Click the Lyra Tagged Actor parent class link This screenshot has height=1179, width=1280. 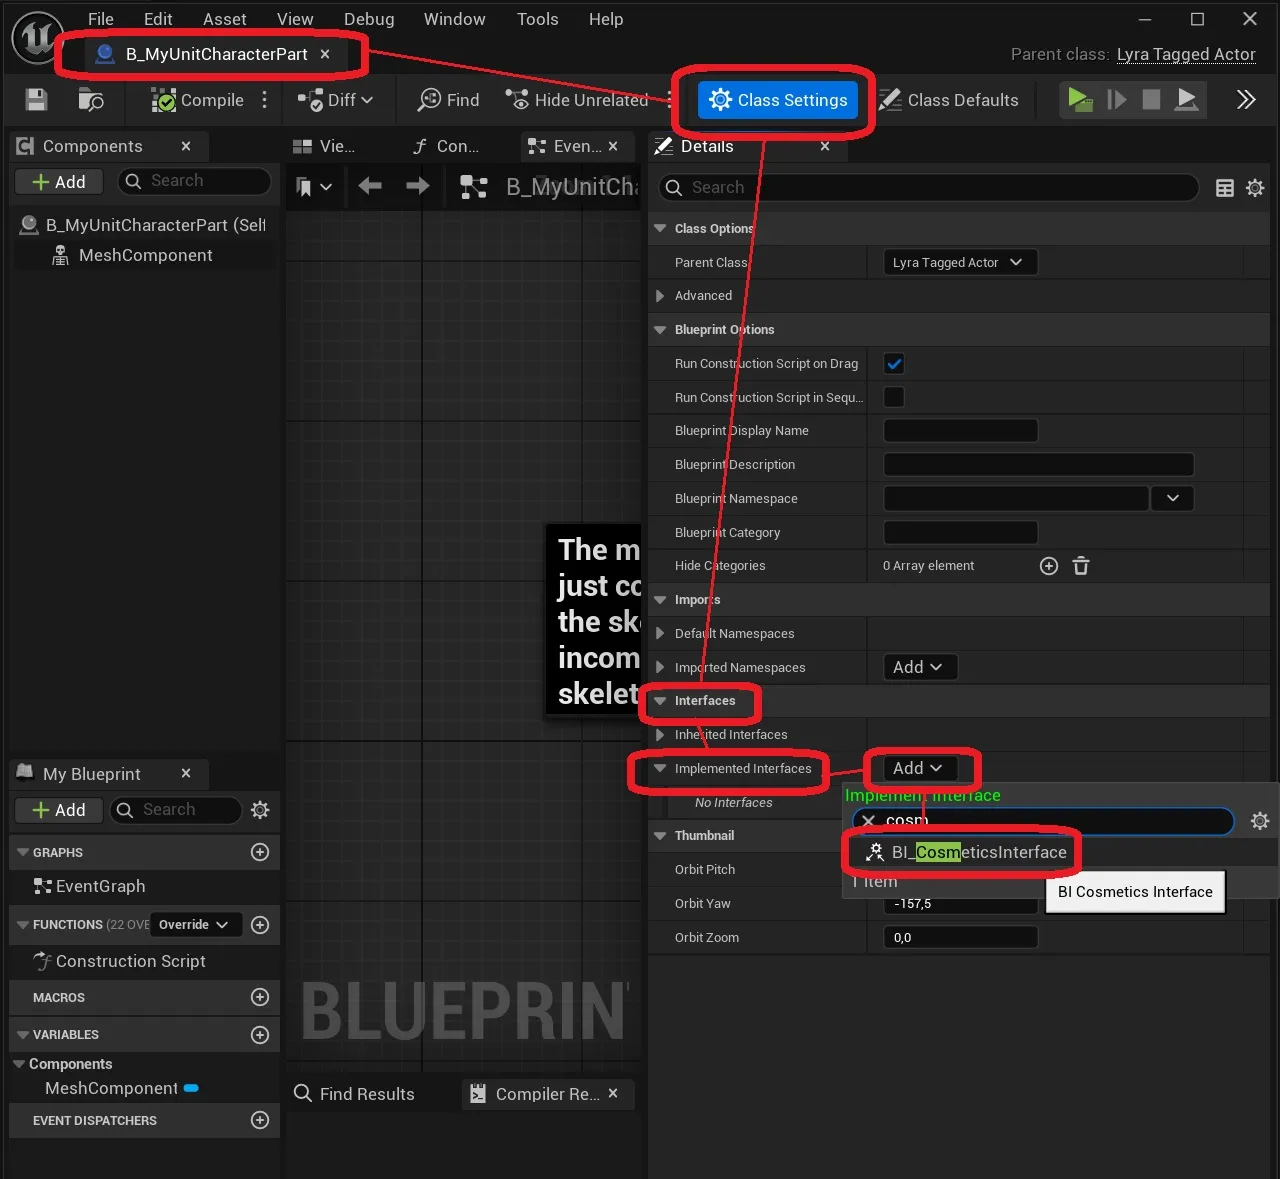pyautogui.click(x=1186, y=54)
